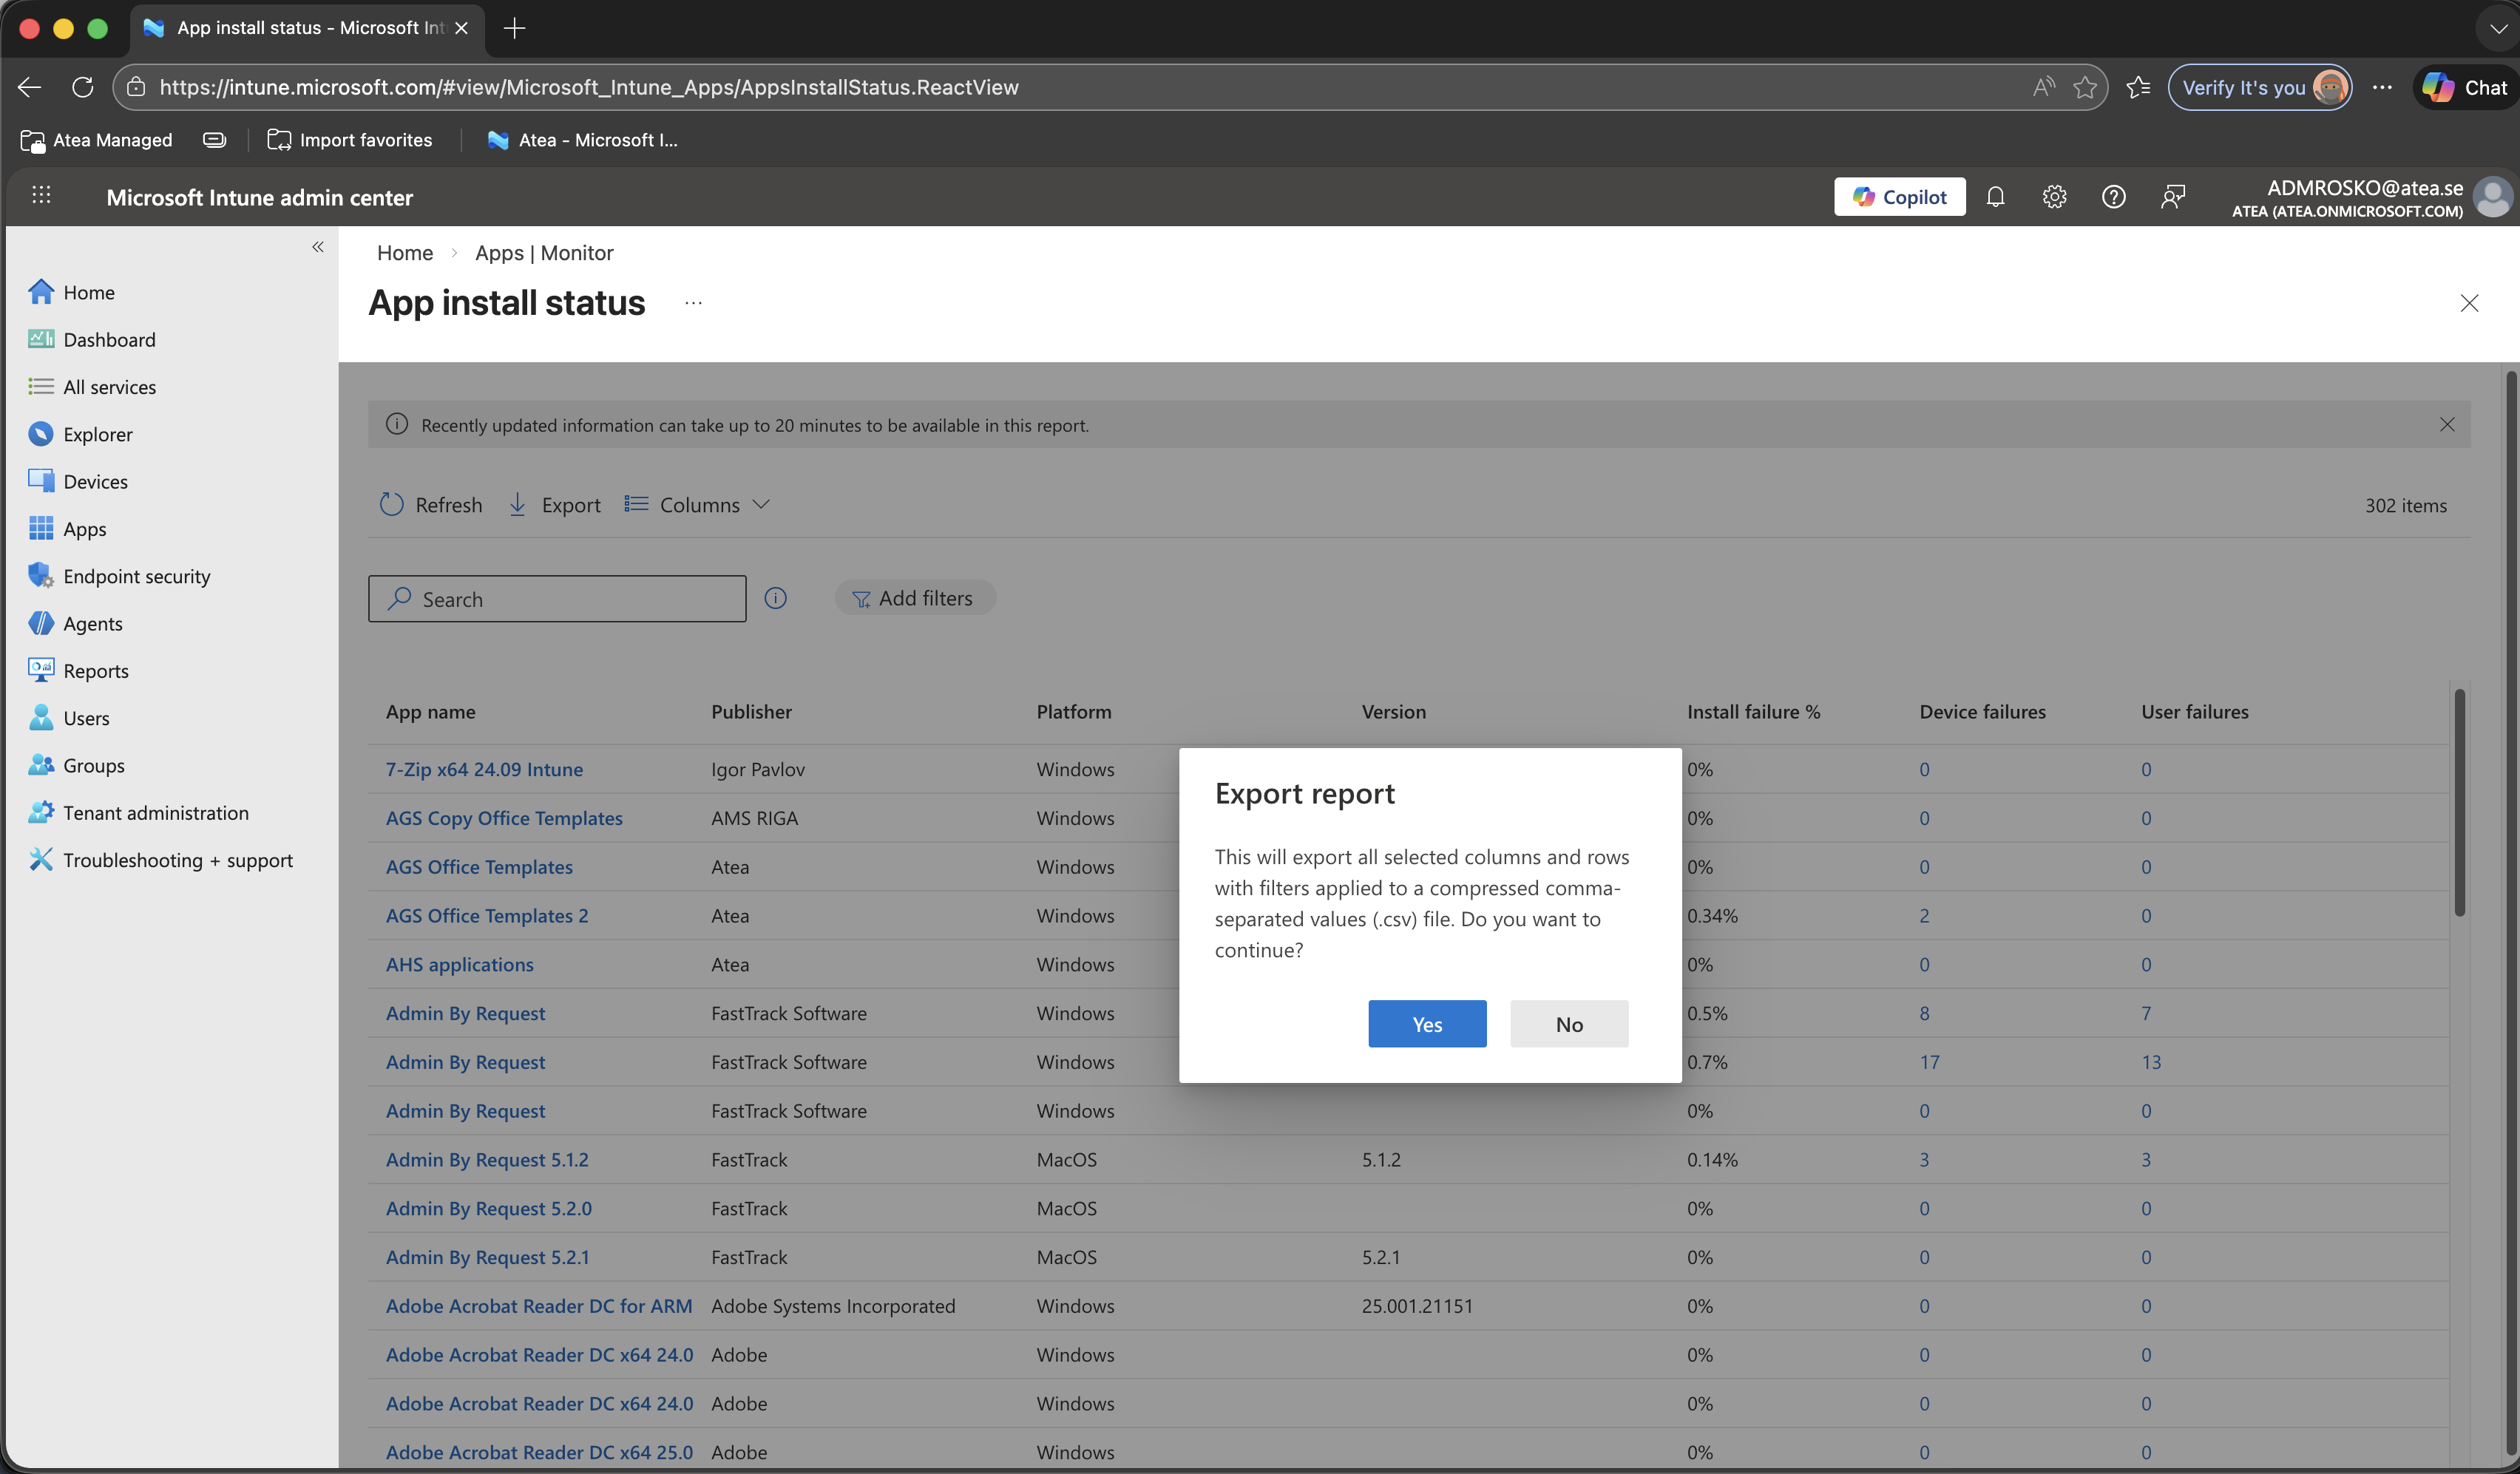Dismiss the info banner about report delay
Screen dimensions: 2520x1474
(x=2446, y=424)
